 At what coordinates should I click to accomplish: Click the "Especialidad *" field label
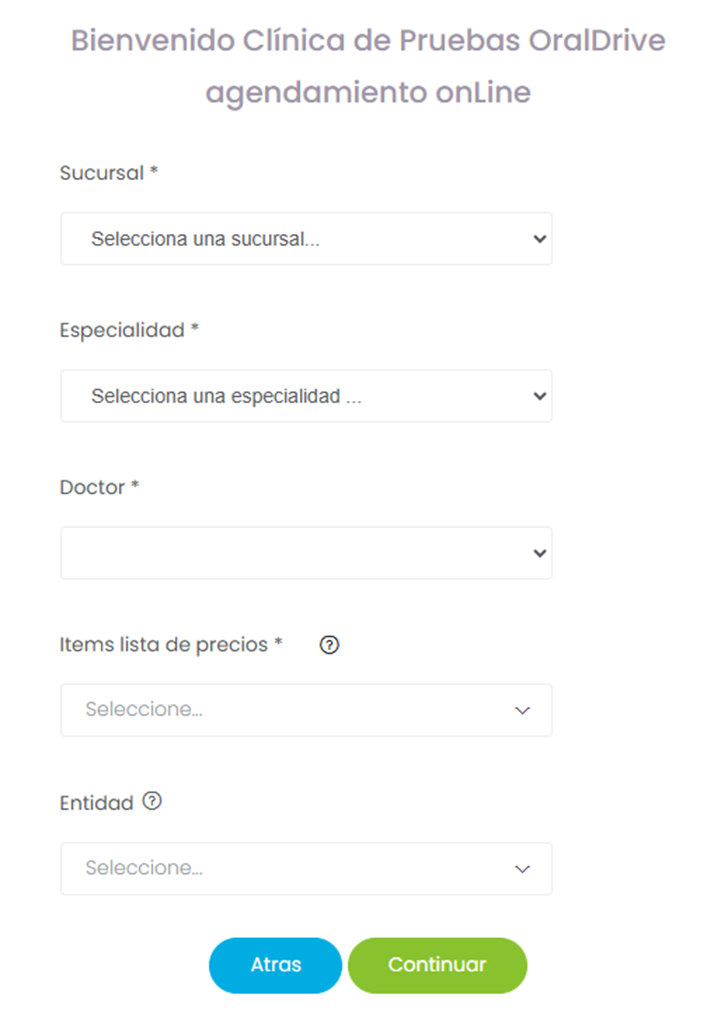[x=129, y=330]
